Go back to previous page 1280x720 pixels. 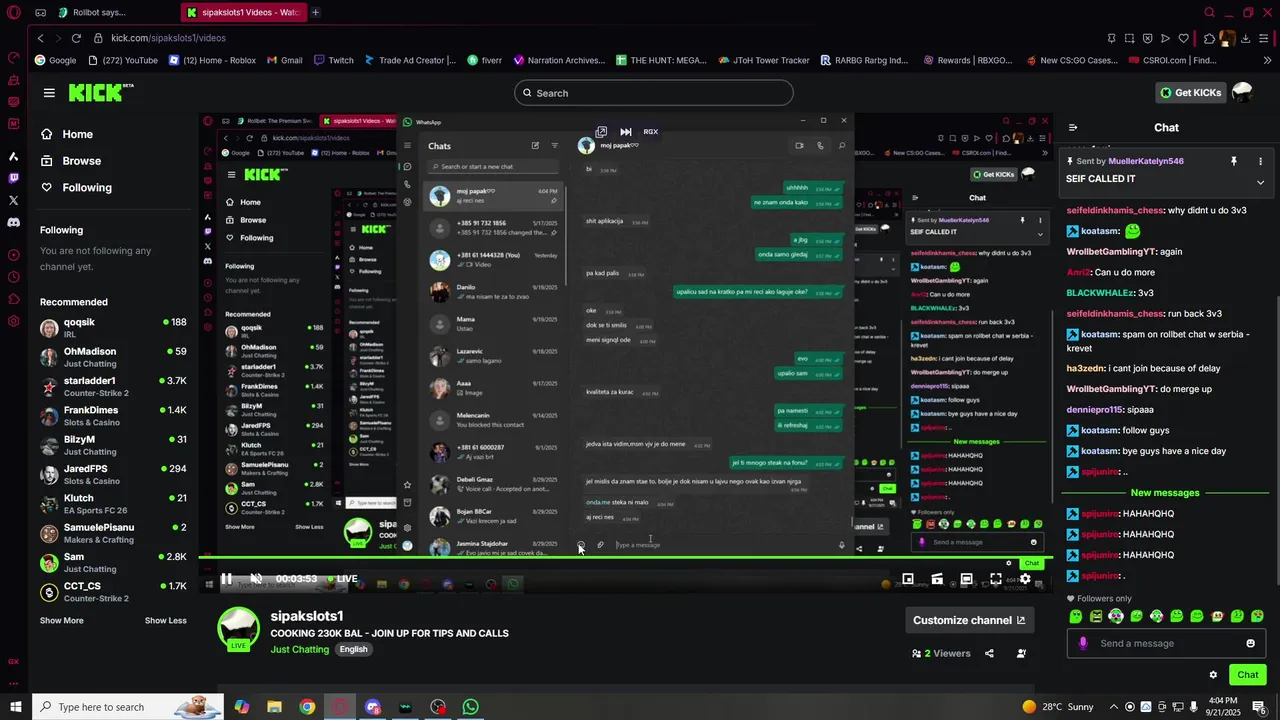(x=40, y=38)
